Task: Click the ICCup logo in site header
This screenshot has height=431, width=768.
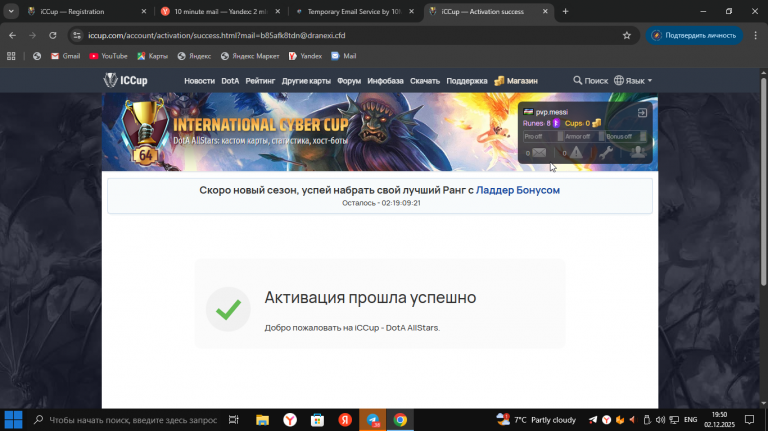Action: tap(125, 80)
